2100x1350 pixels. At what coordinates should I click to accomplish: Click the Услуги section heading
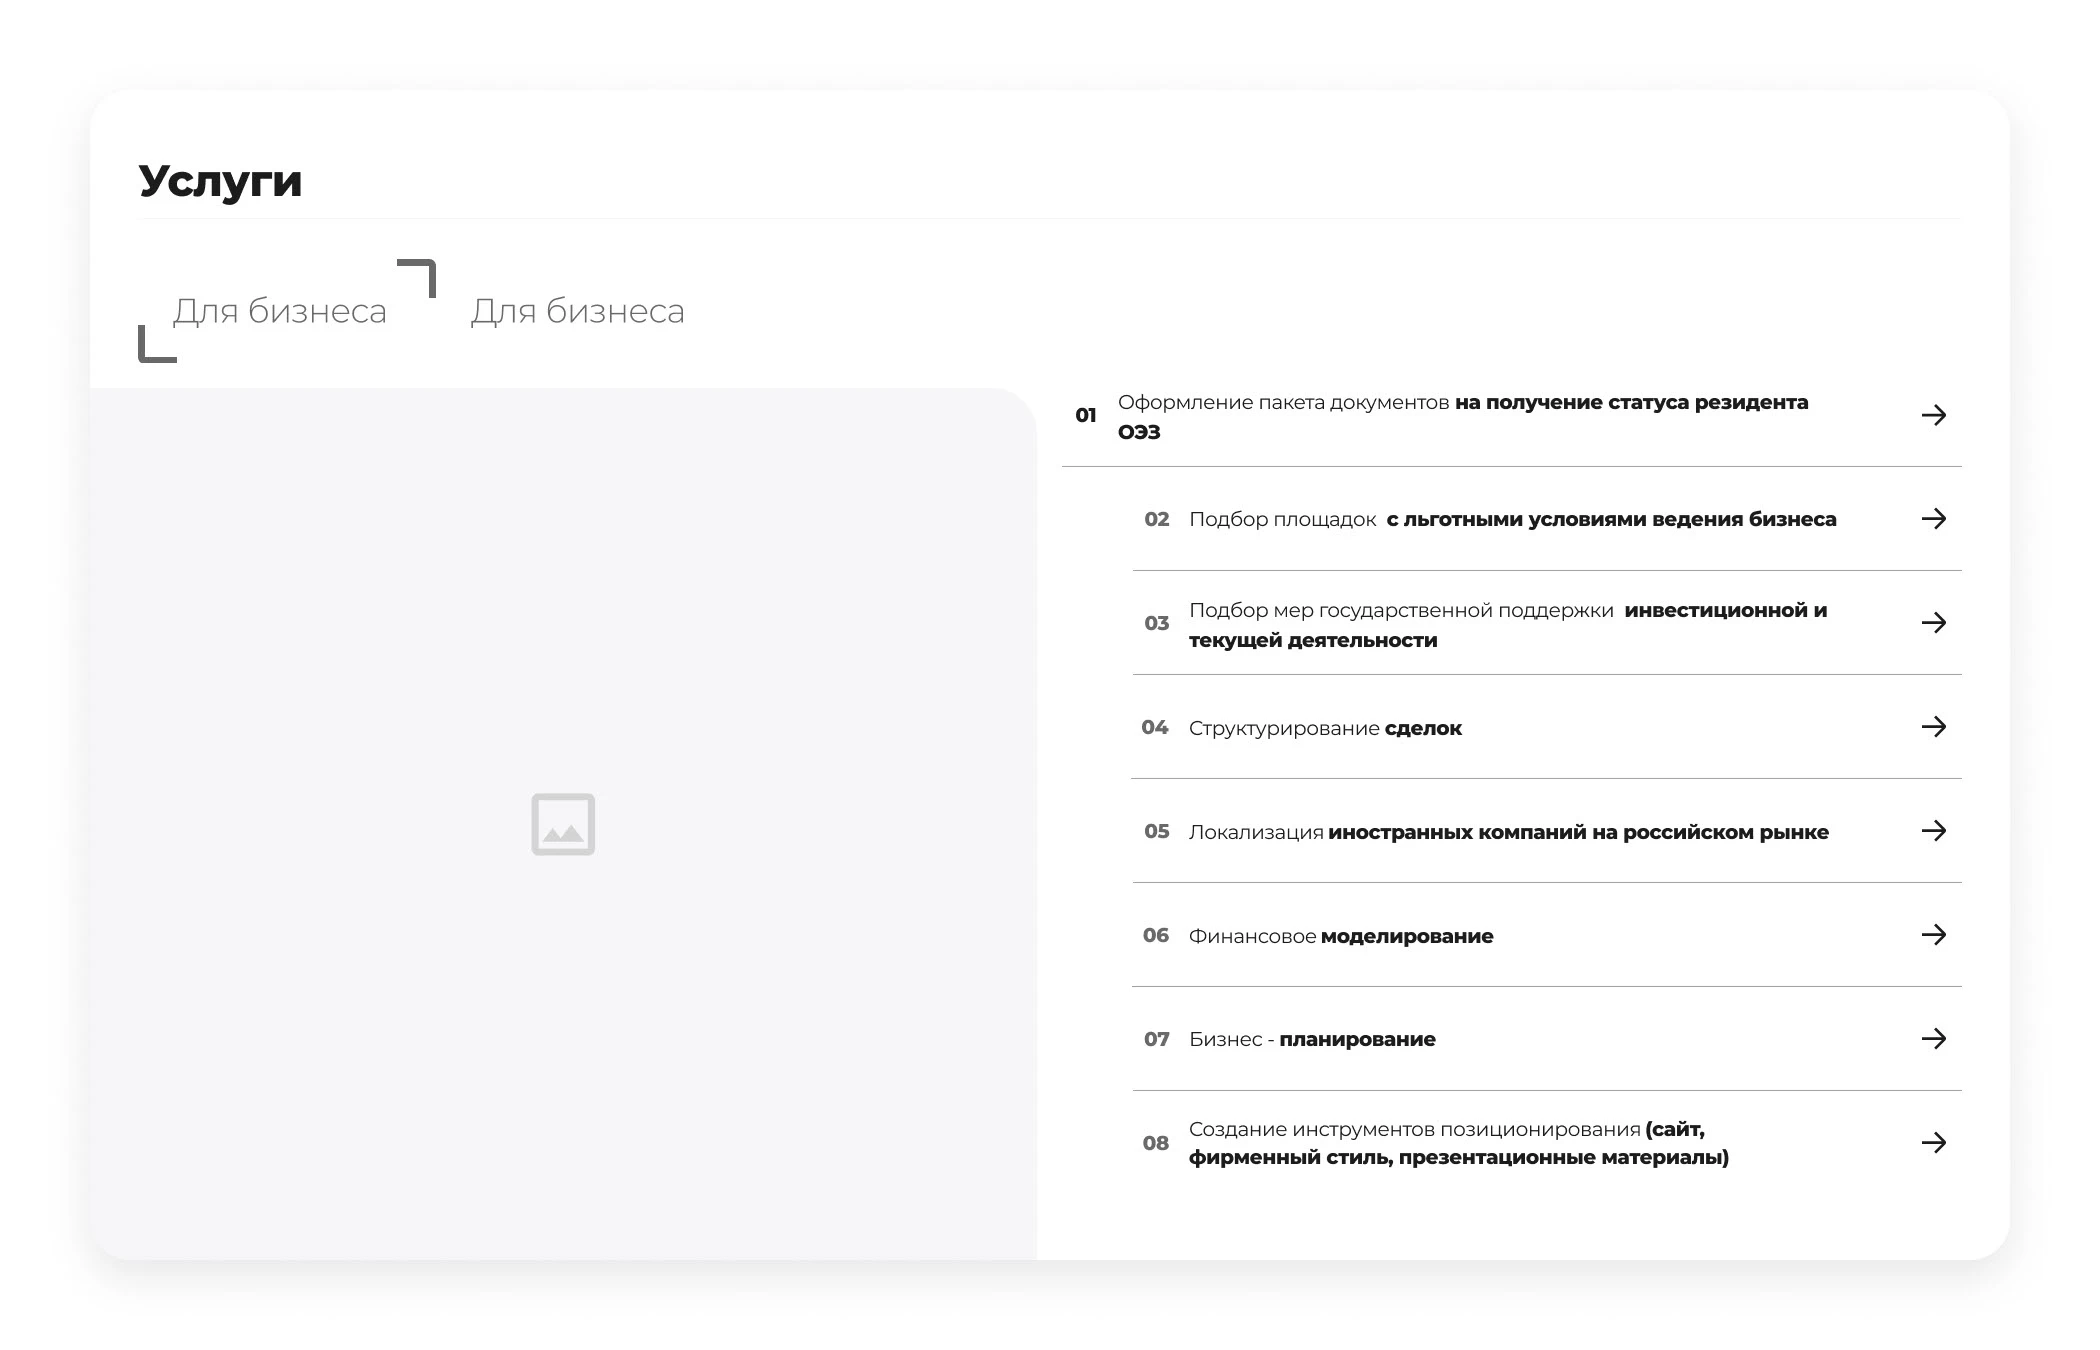coord(220,181)
